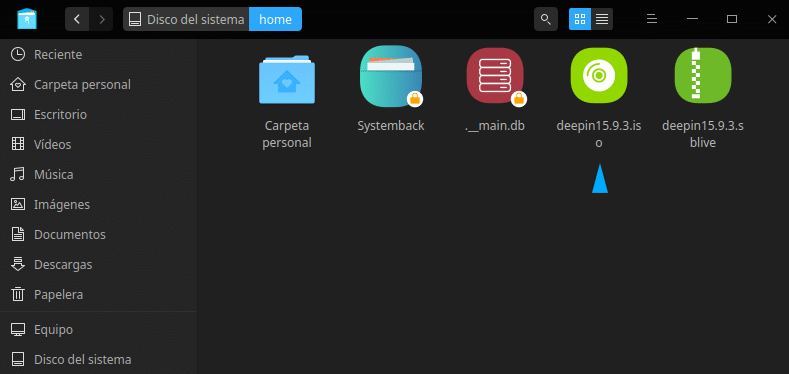Viewport: 789px width, 374px height.
Task: Click the sidebar home icon beside Carpeta personal
Action: 18,85
